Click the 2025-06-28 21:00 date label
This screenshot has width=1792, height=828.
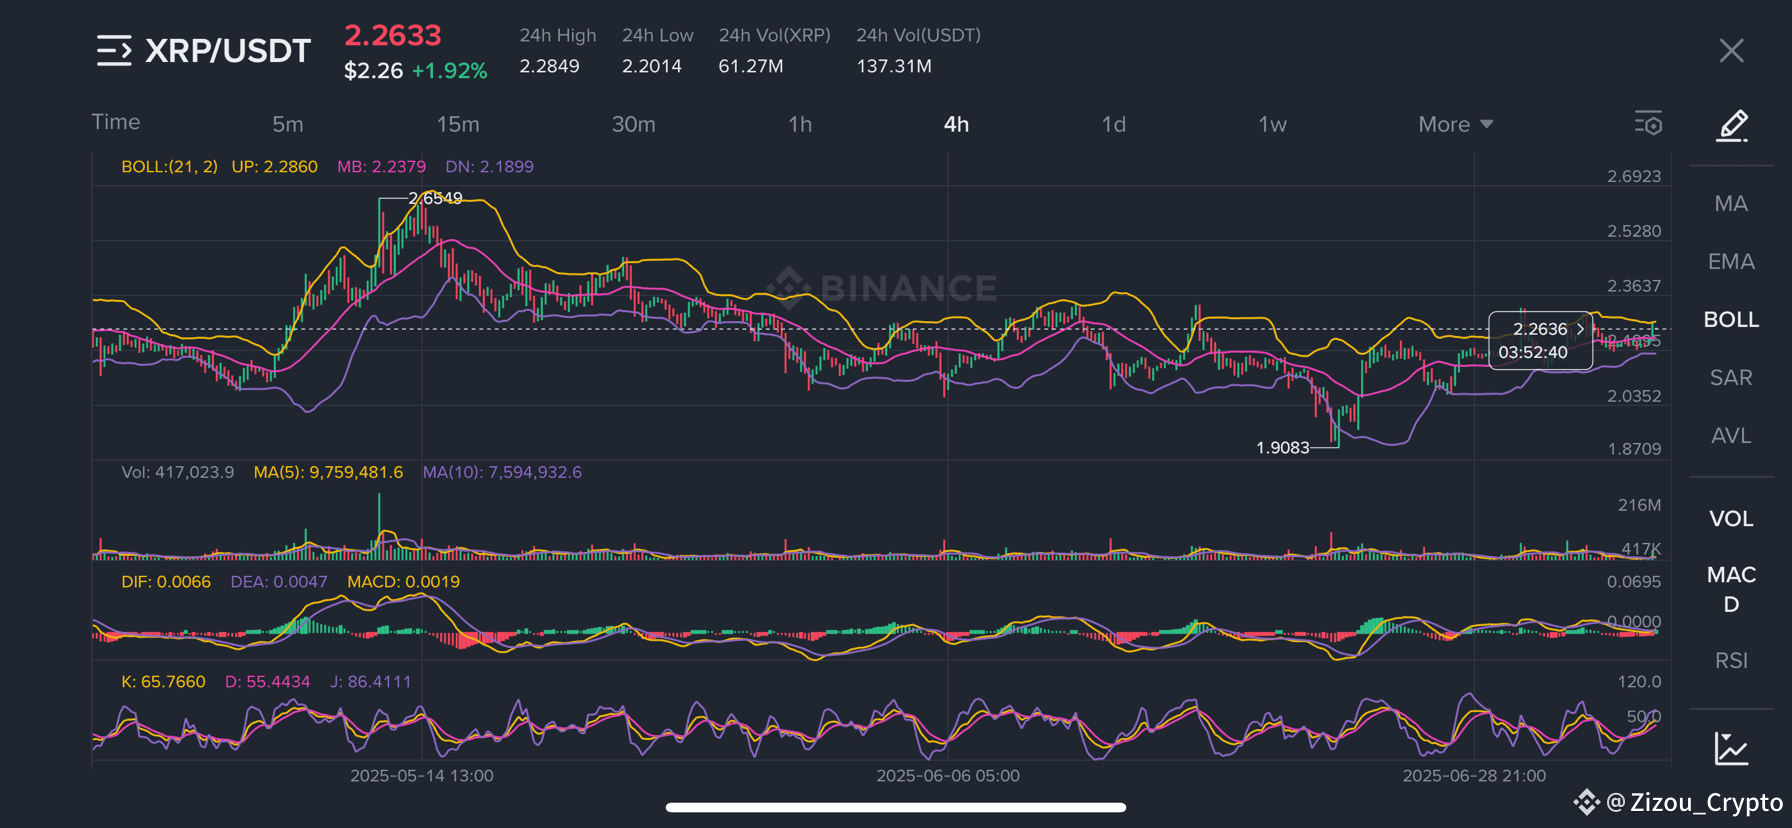[x=1474, y=776]
